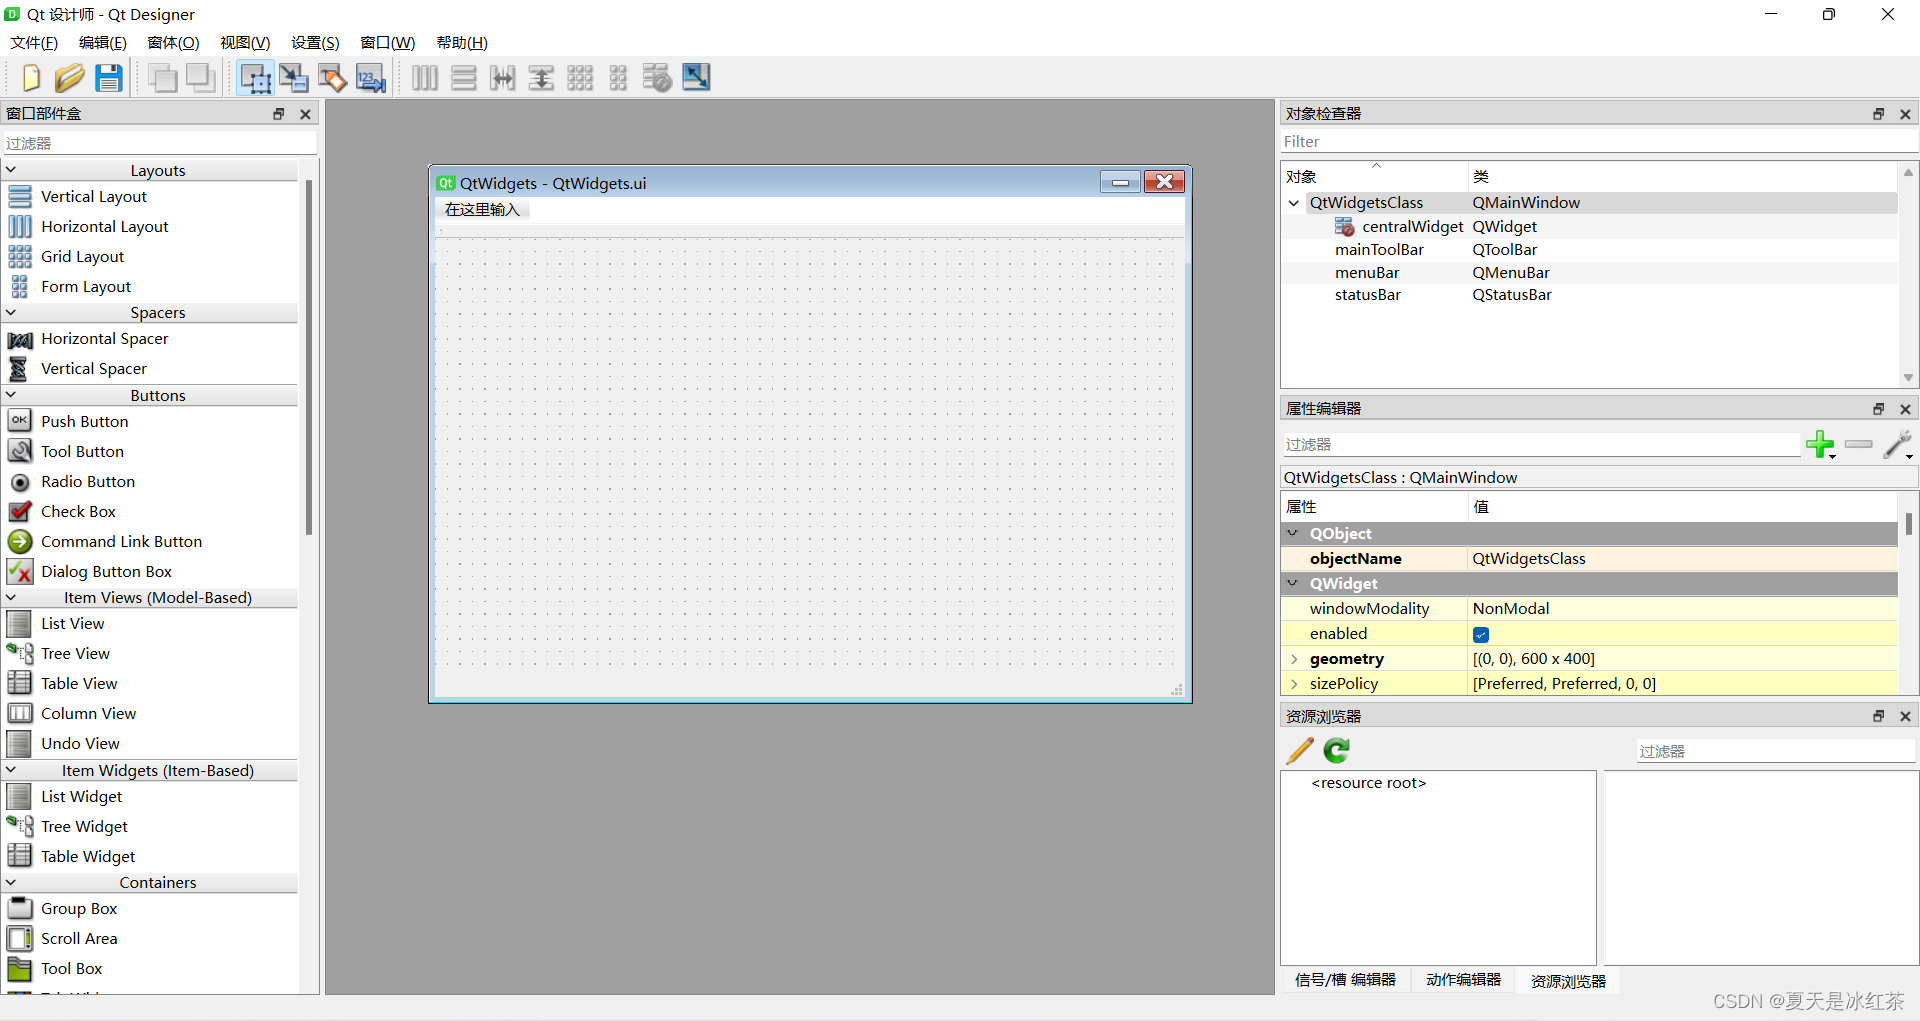Click the Open form folder icon

click(x=69, y=78)
